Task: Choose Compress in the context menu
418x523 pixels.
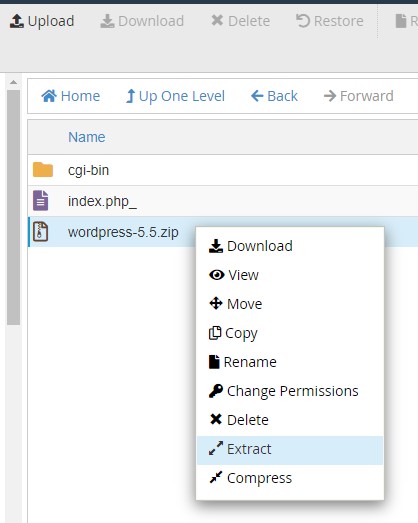Action: tap(290, 478)
